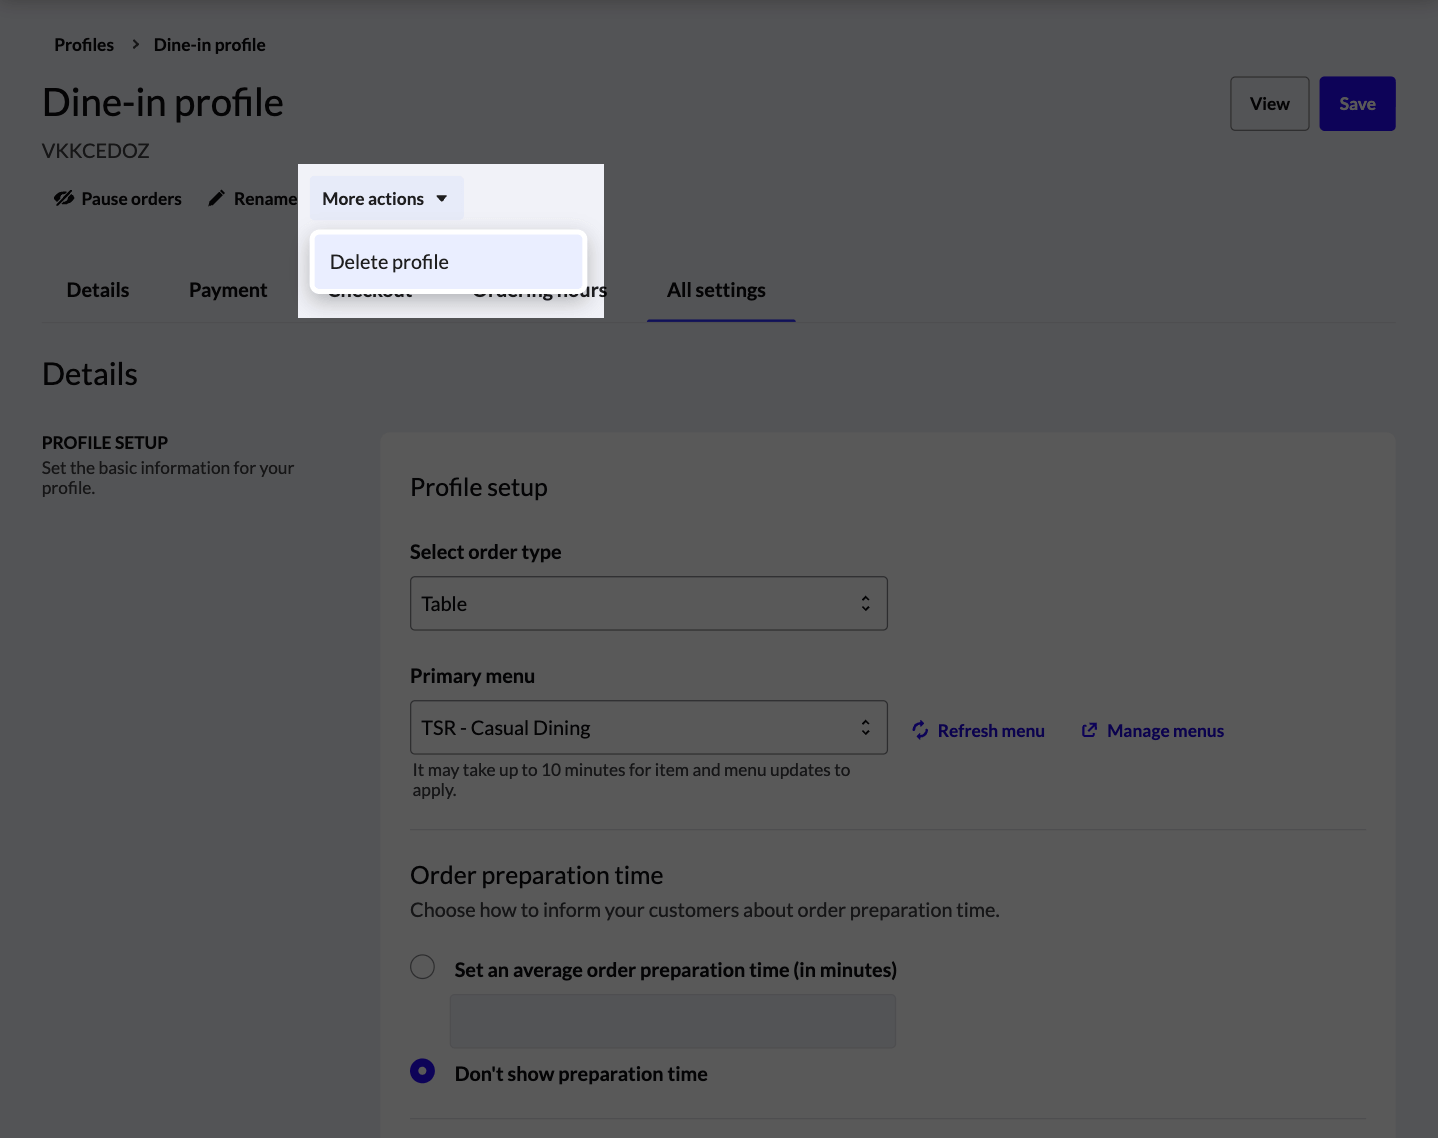Select the Pause orders icon
The image size is (1438, 1138).
(64, 198)
